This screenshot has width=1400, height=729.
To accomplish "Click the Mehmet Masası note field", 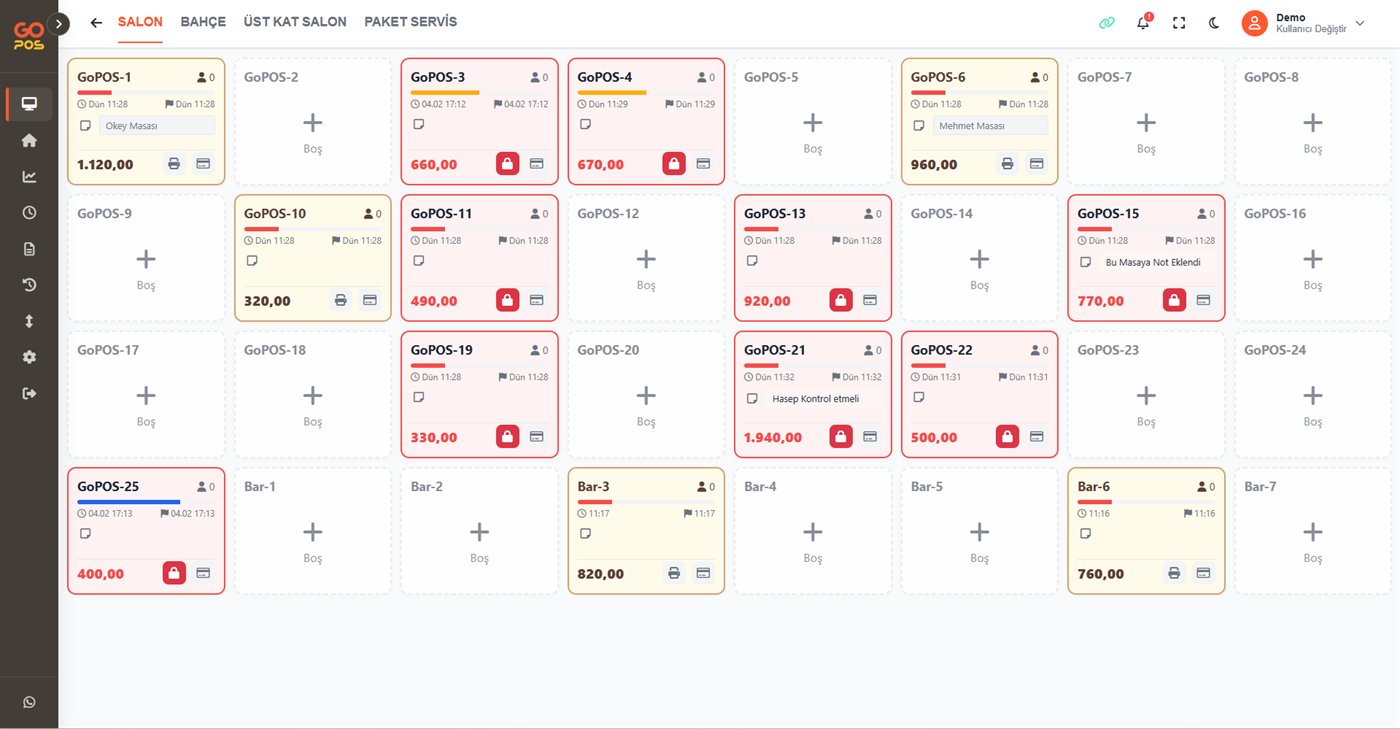I will click(990, 126).
